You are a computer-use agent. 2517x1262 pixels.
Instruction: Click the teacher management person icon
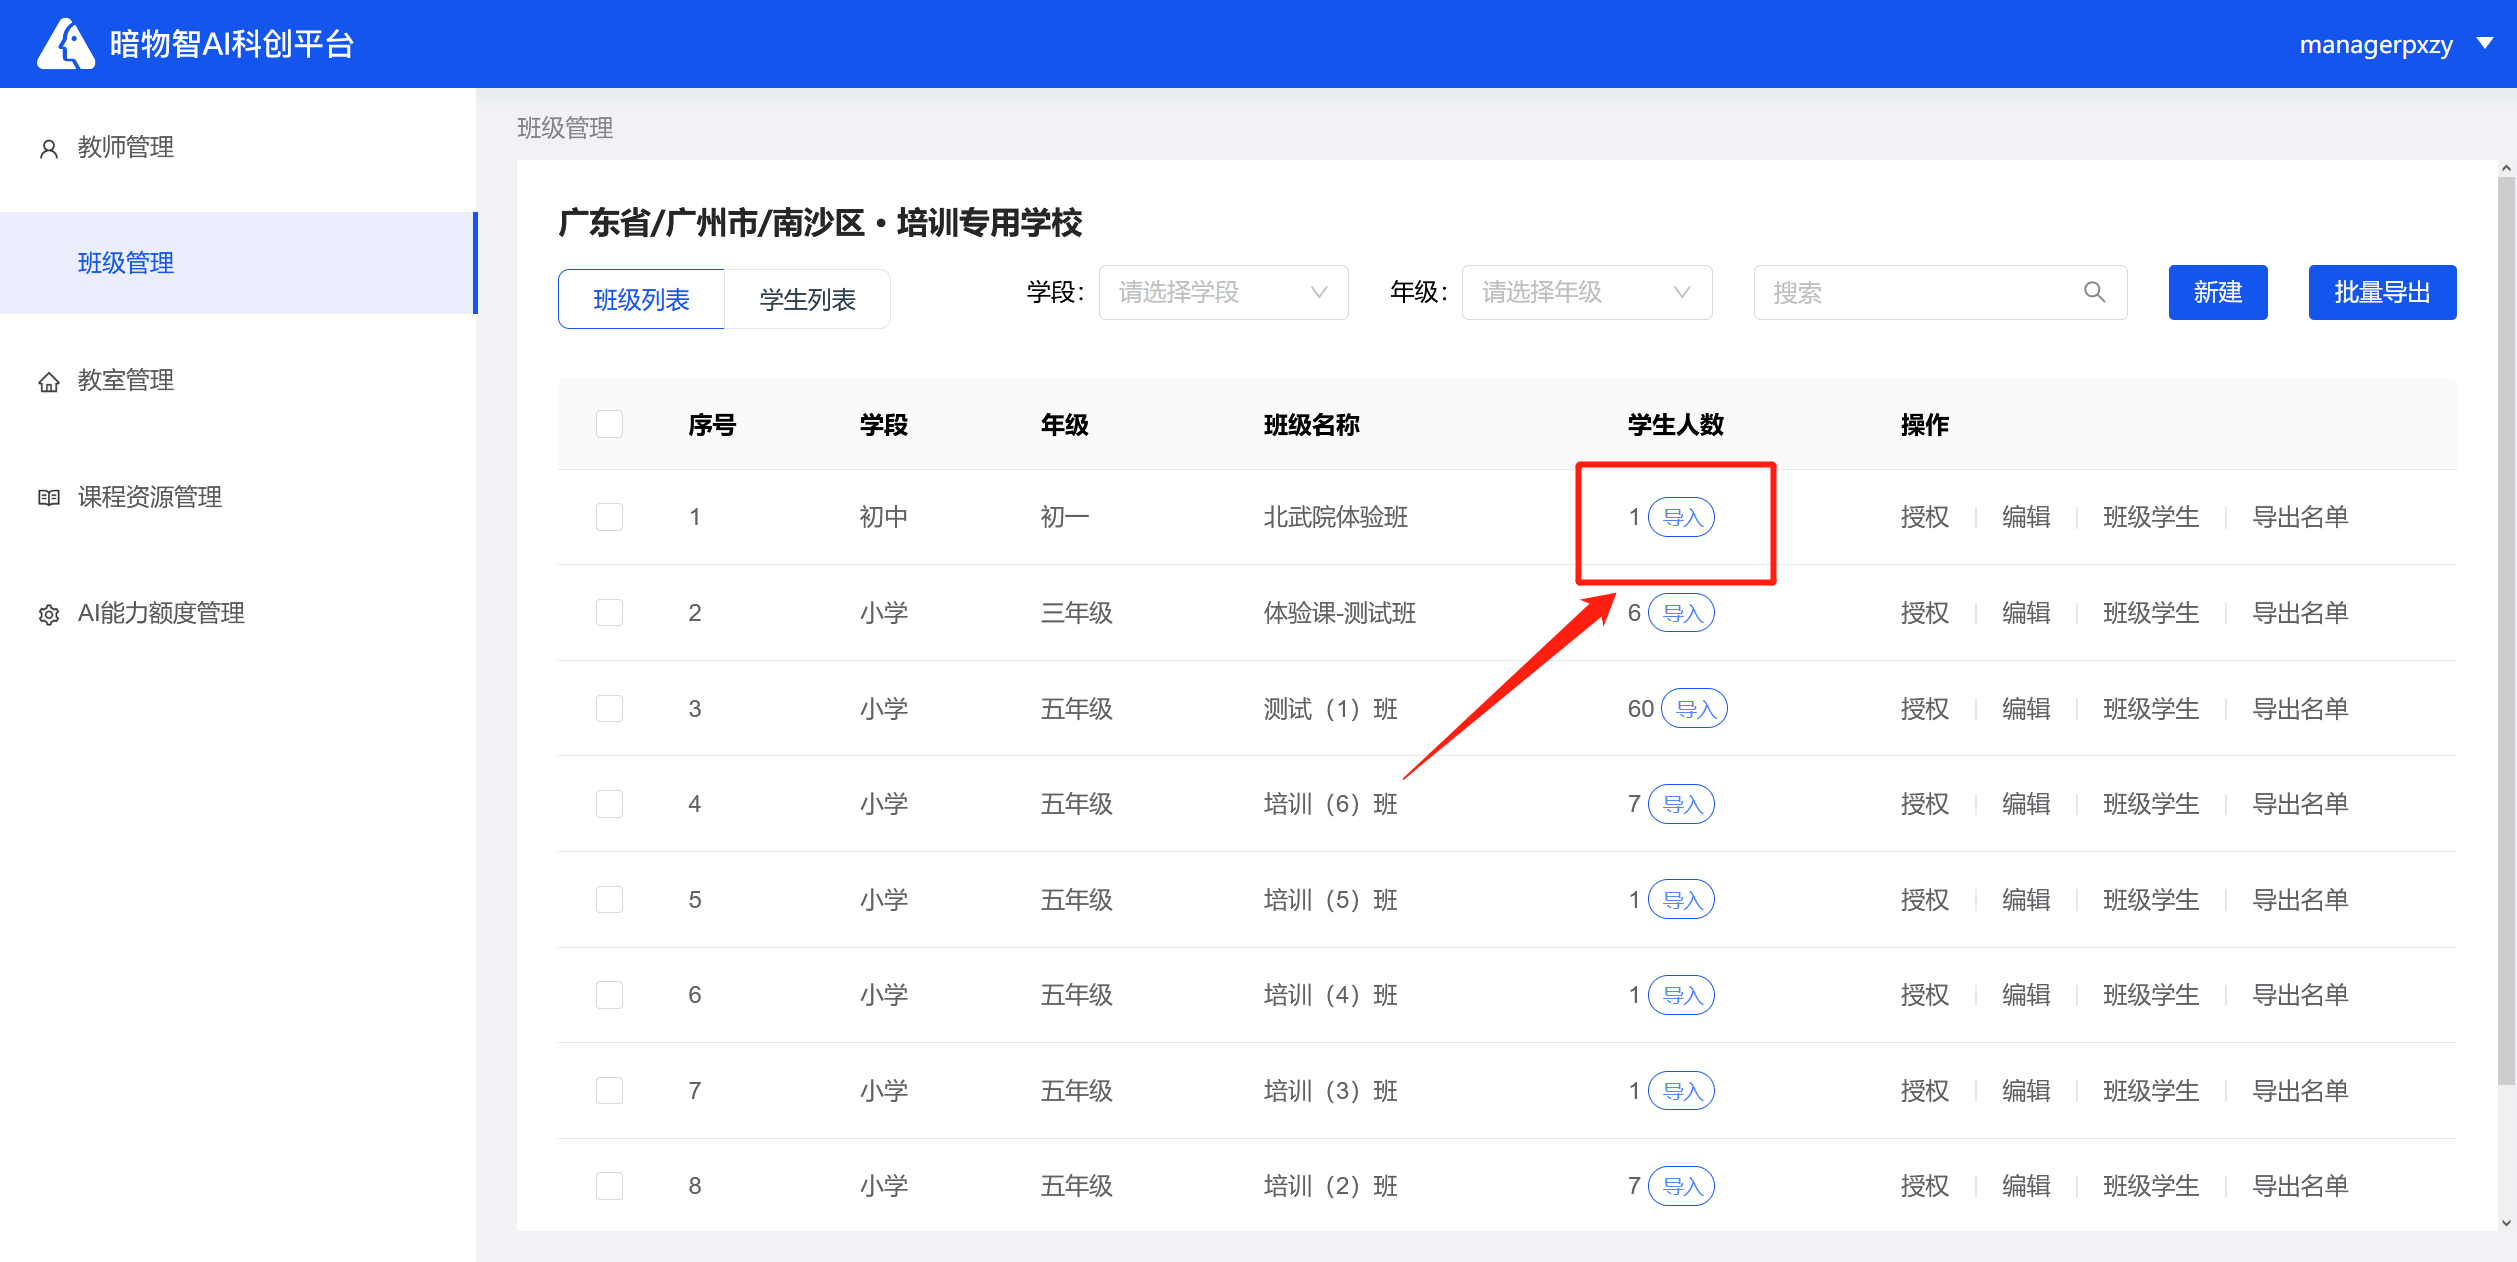pyautogui.click(x=48, y=149)
